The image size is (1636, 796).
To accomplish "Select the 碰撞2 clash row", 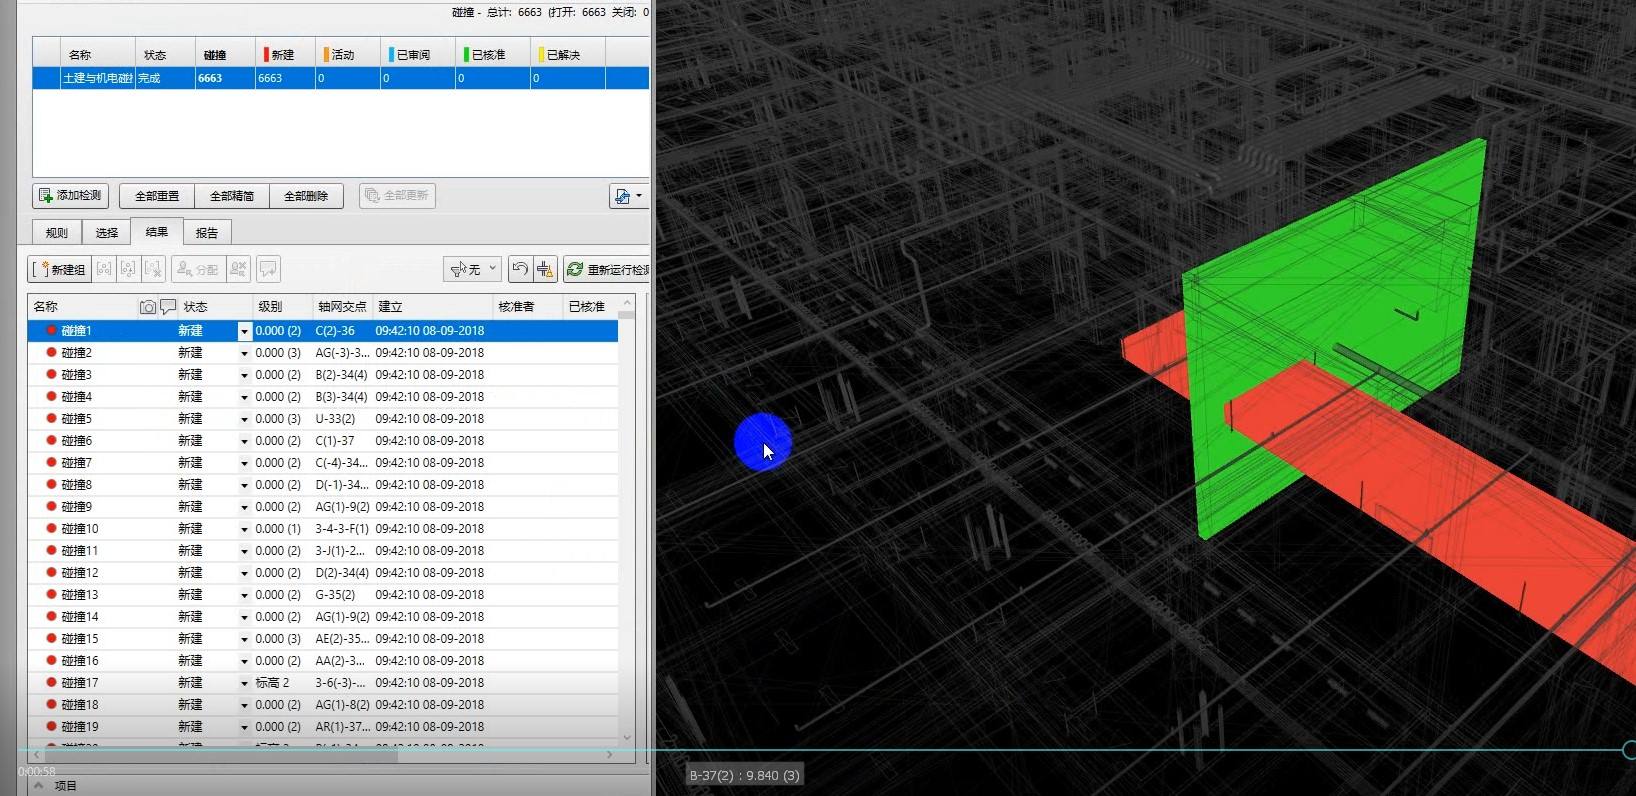I will (323, 353).
